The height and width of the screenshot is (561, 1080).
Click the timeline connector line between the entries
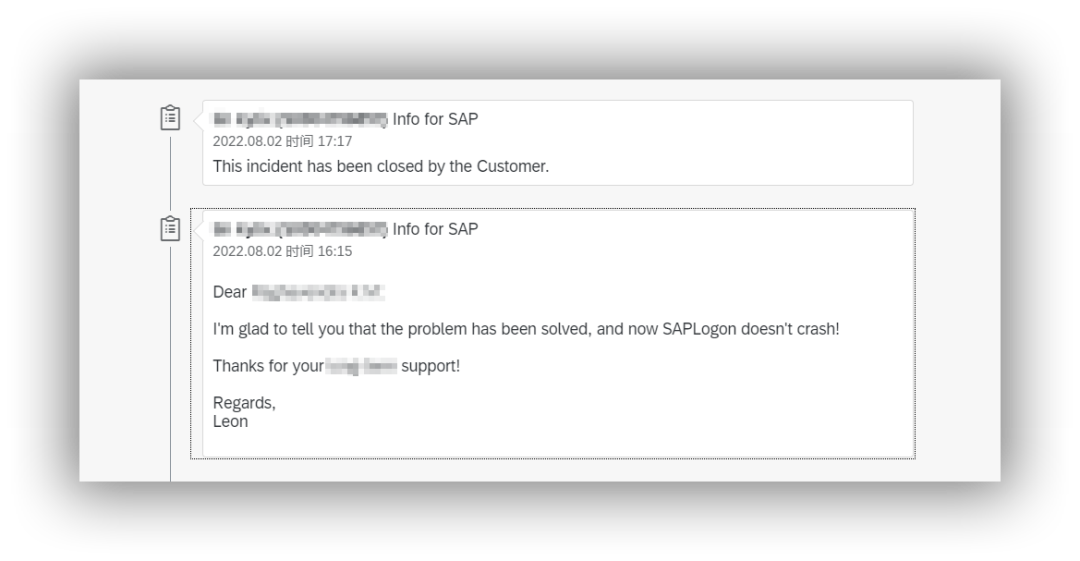tap(170, 173)
